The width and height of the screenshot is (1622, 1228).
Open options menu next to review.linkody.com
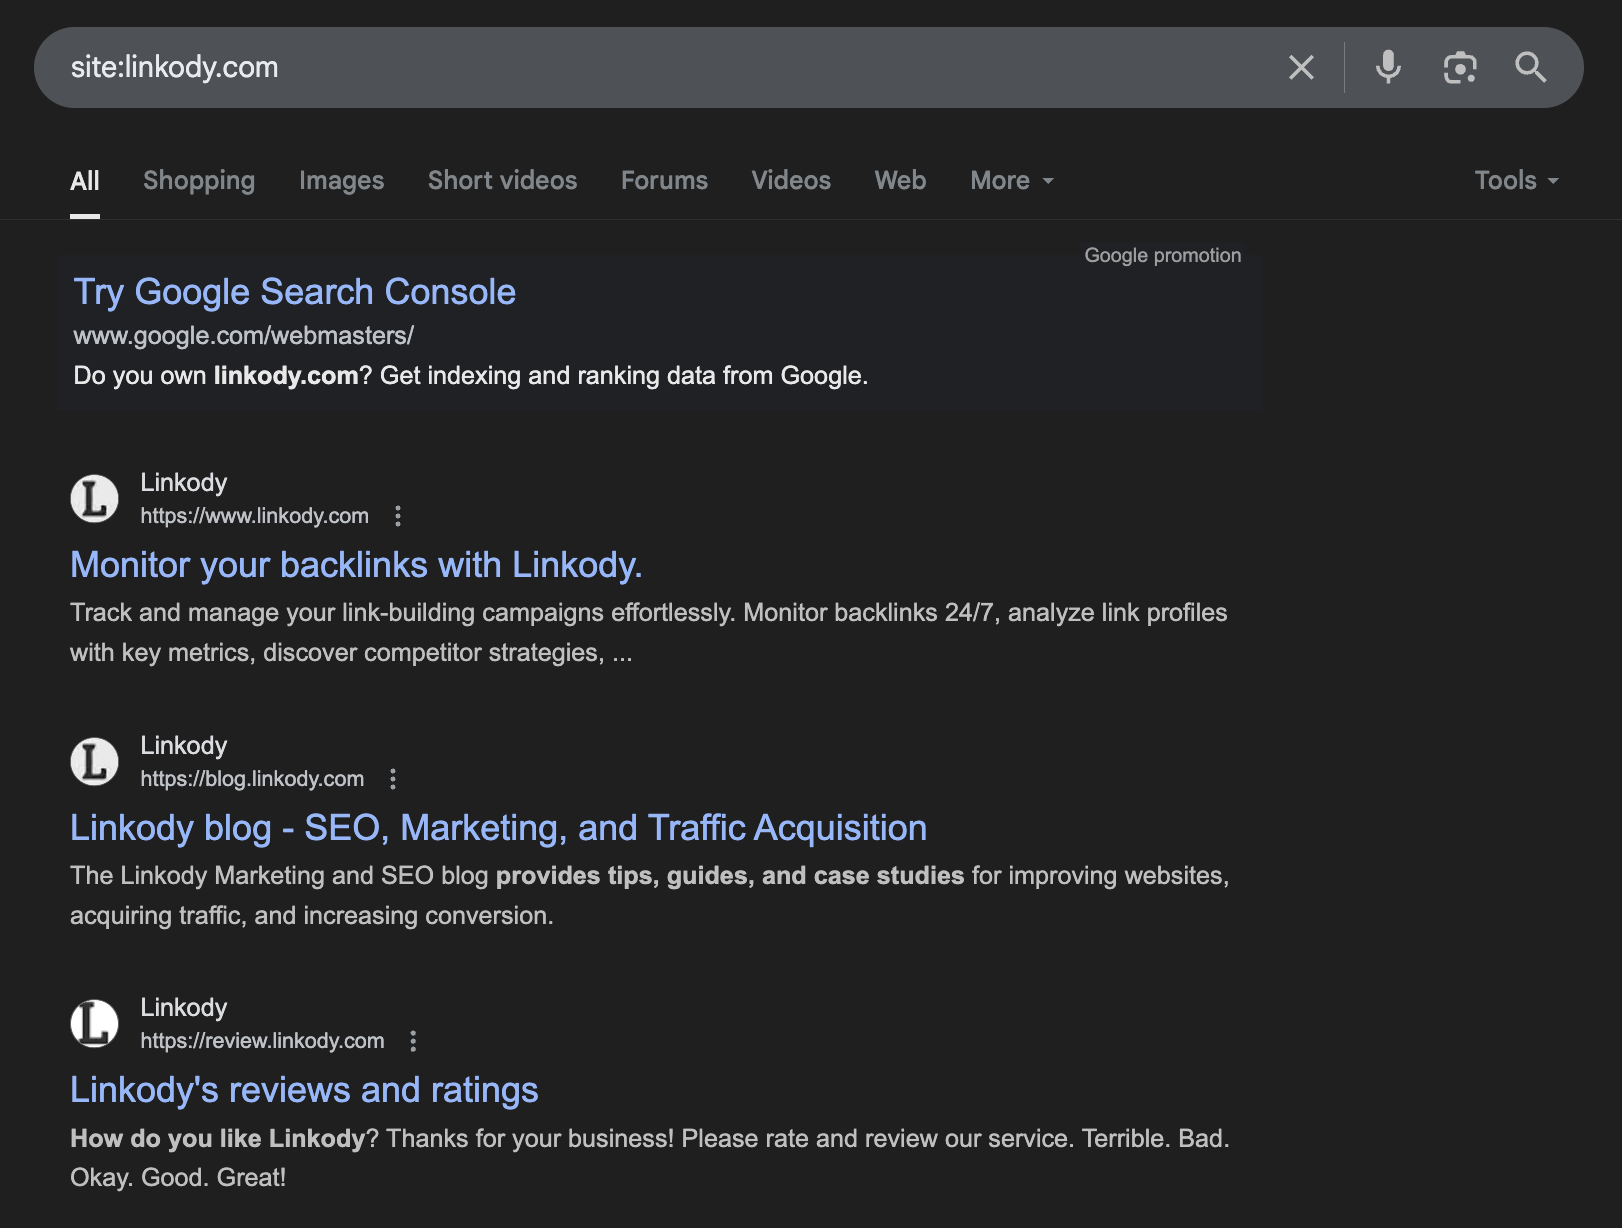click(413, 1041)
